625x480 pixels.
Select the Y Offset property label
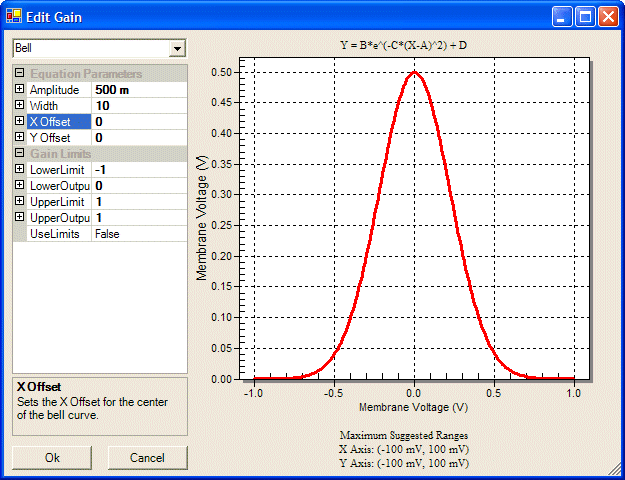[59, 138]
